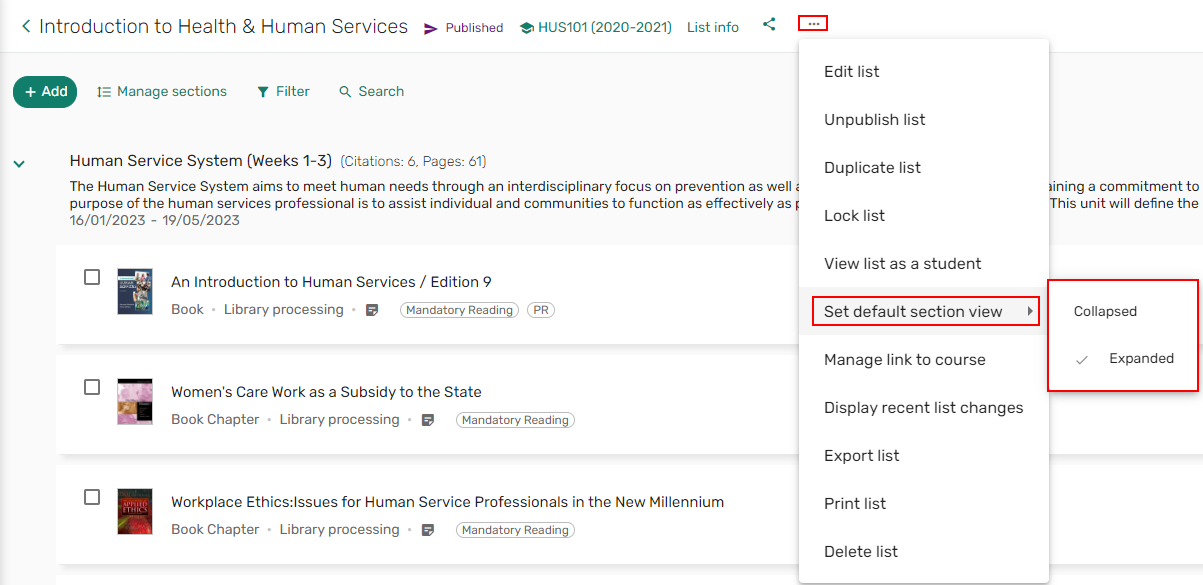Open Manage sections
Viewport: 1203px width, 585px height.
[x=162, y=92]
